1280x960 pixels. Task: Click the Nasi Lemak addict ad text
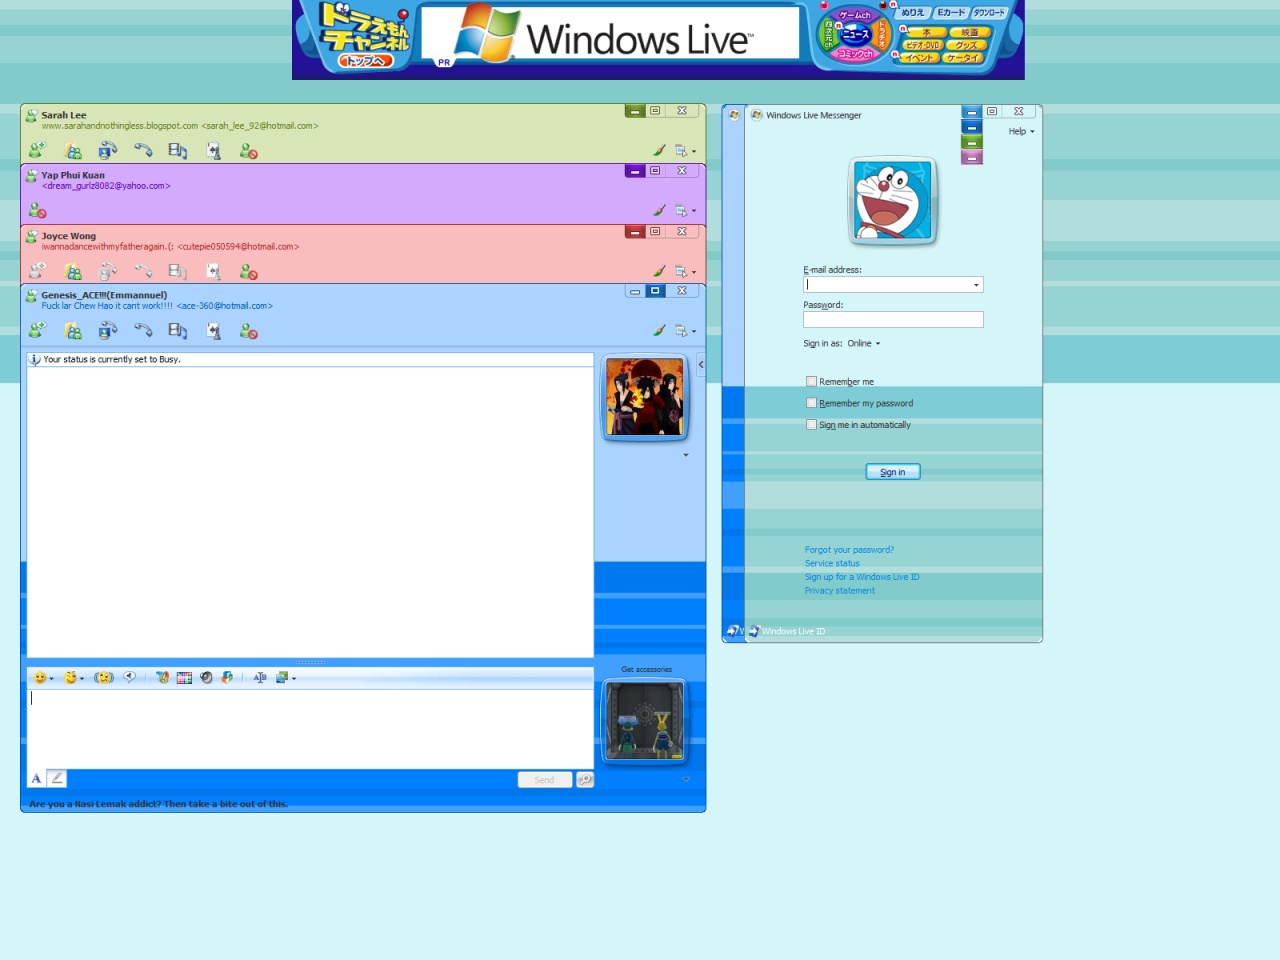(x=158, y=803)
